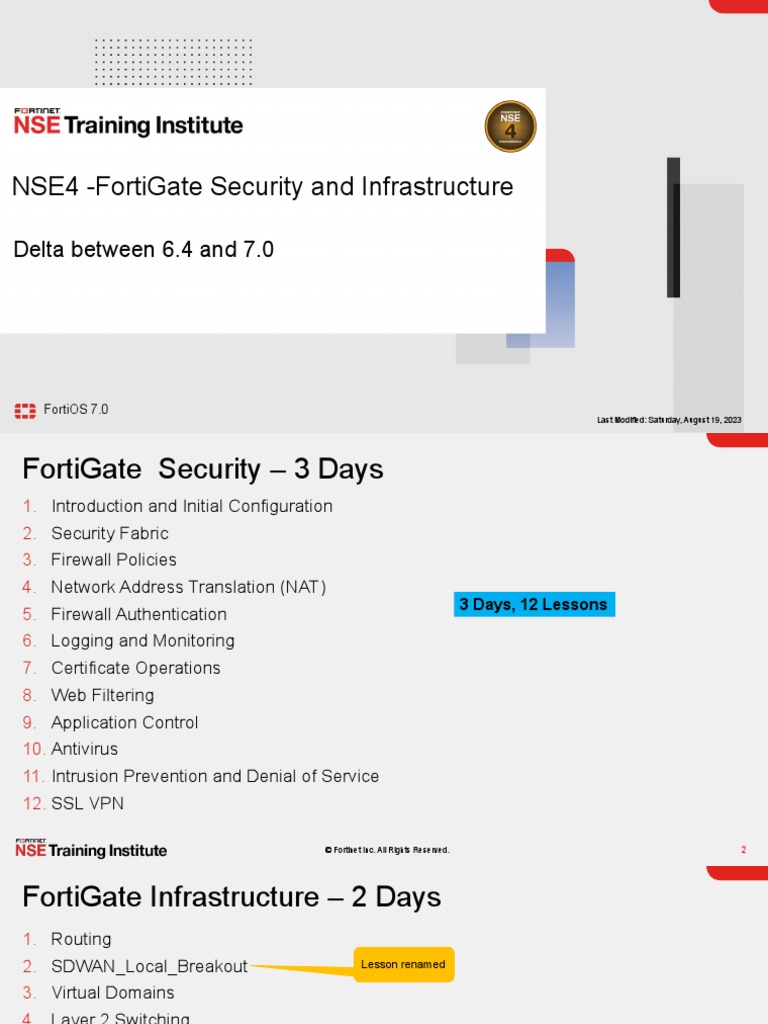Click the NSE Training Institute logo on title slide
The image size is (768, 1024).
point(128,122)
